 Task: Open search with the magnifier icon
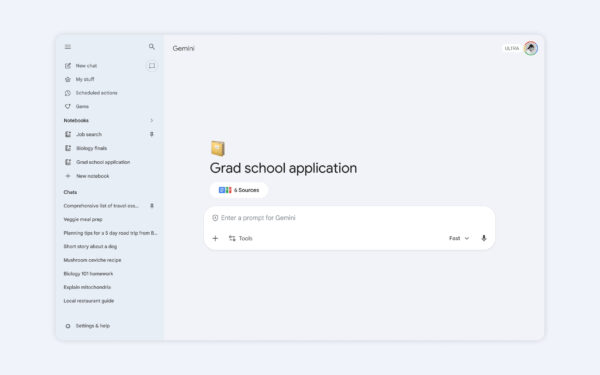(152, 47)
